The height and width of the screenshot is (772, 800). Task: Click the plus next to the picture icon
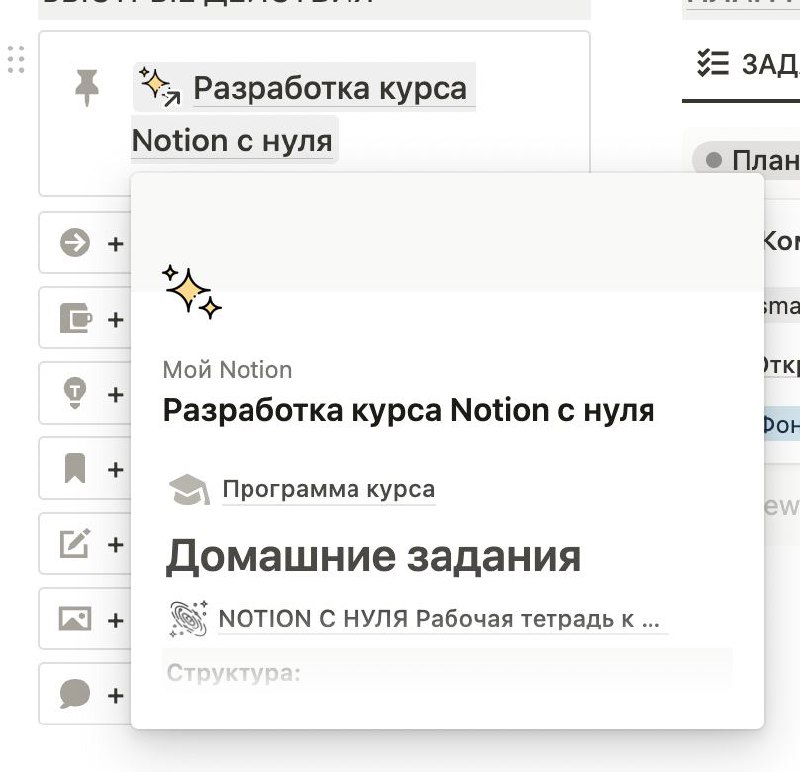point(116,620)
